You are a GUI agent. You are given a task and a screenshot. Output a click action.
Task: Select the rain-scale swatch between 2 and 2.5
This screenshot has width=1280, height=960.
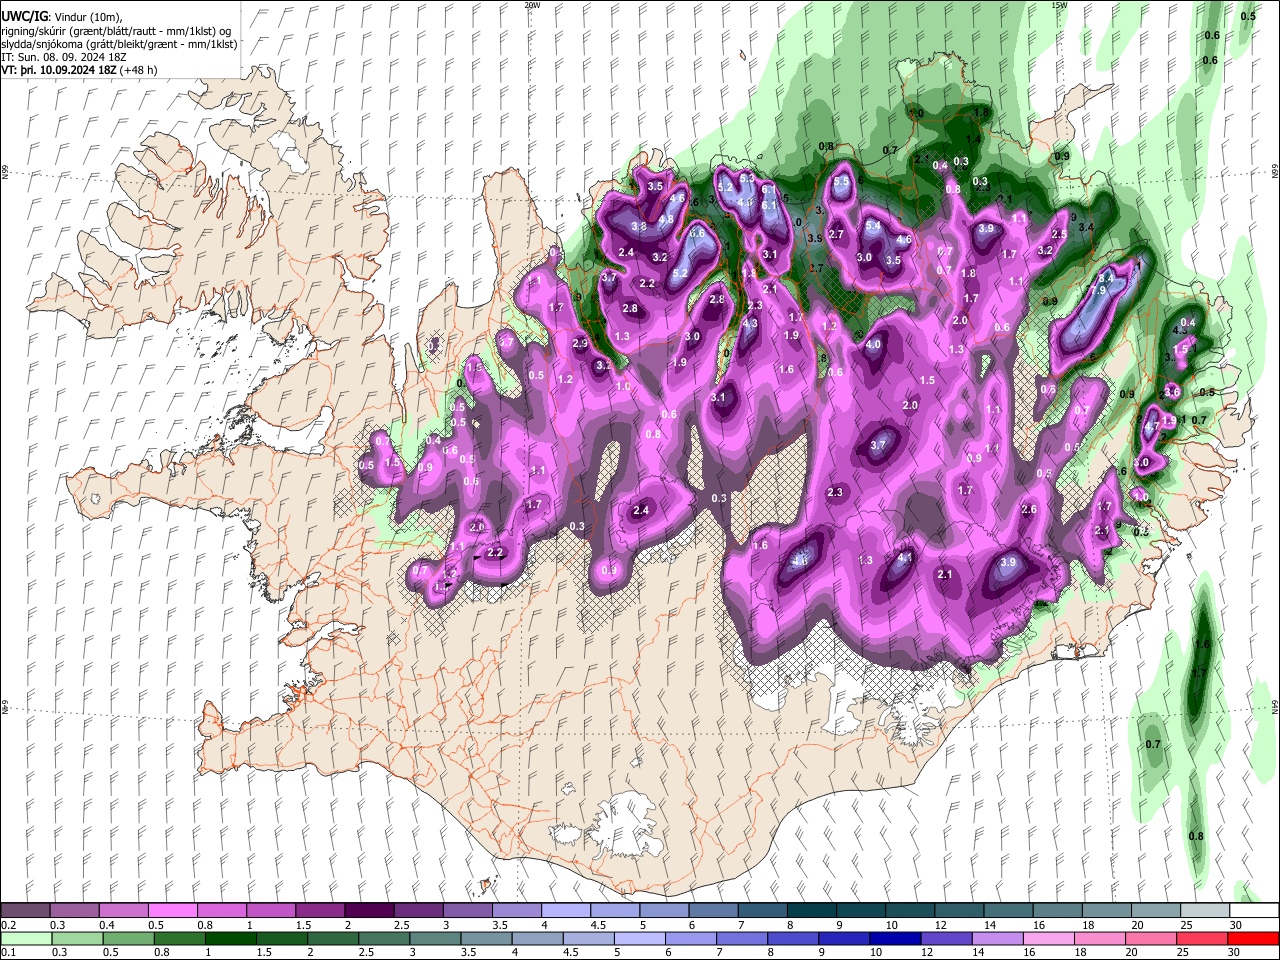click(333, 938)
